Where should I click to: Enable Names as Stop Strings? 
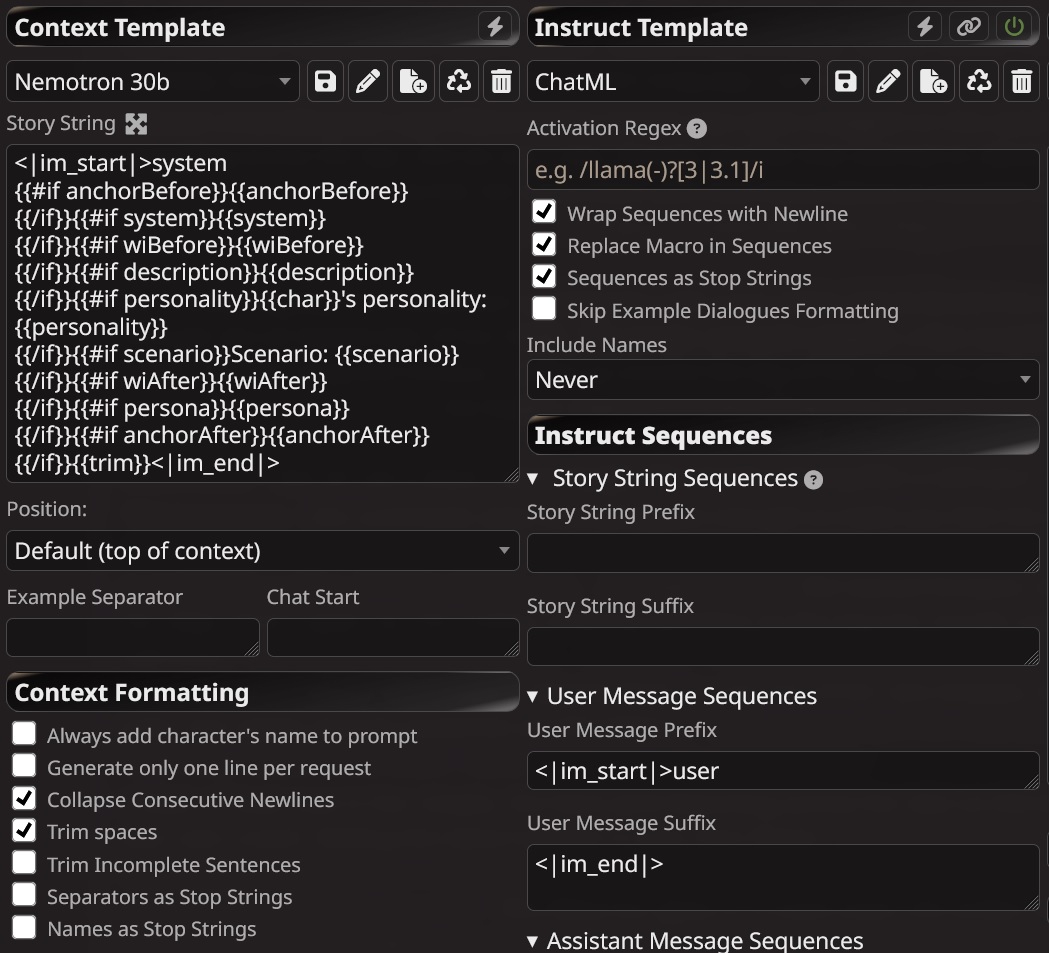coord(24,928)
